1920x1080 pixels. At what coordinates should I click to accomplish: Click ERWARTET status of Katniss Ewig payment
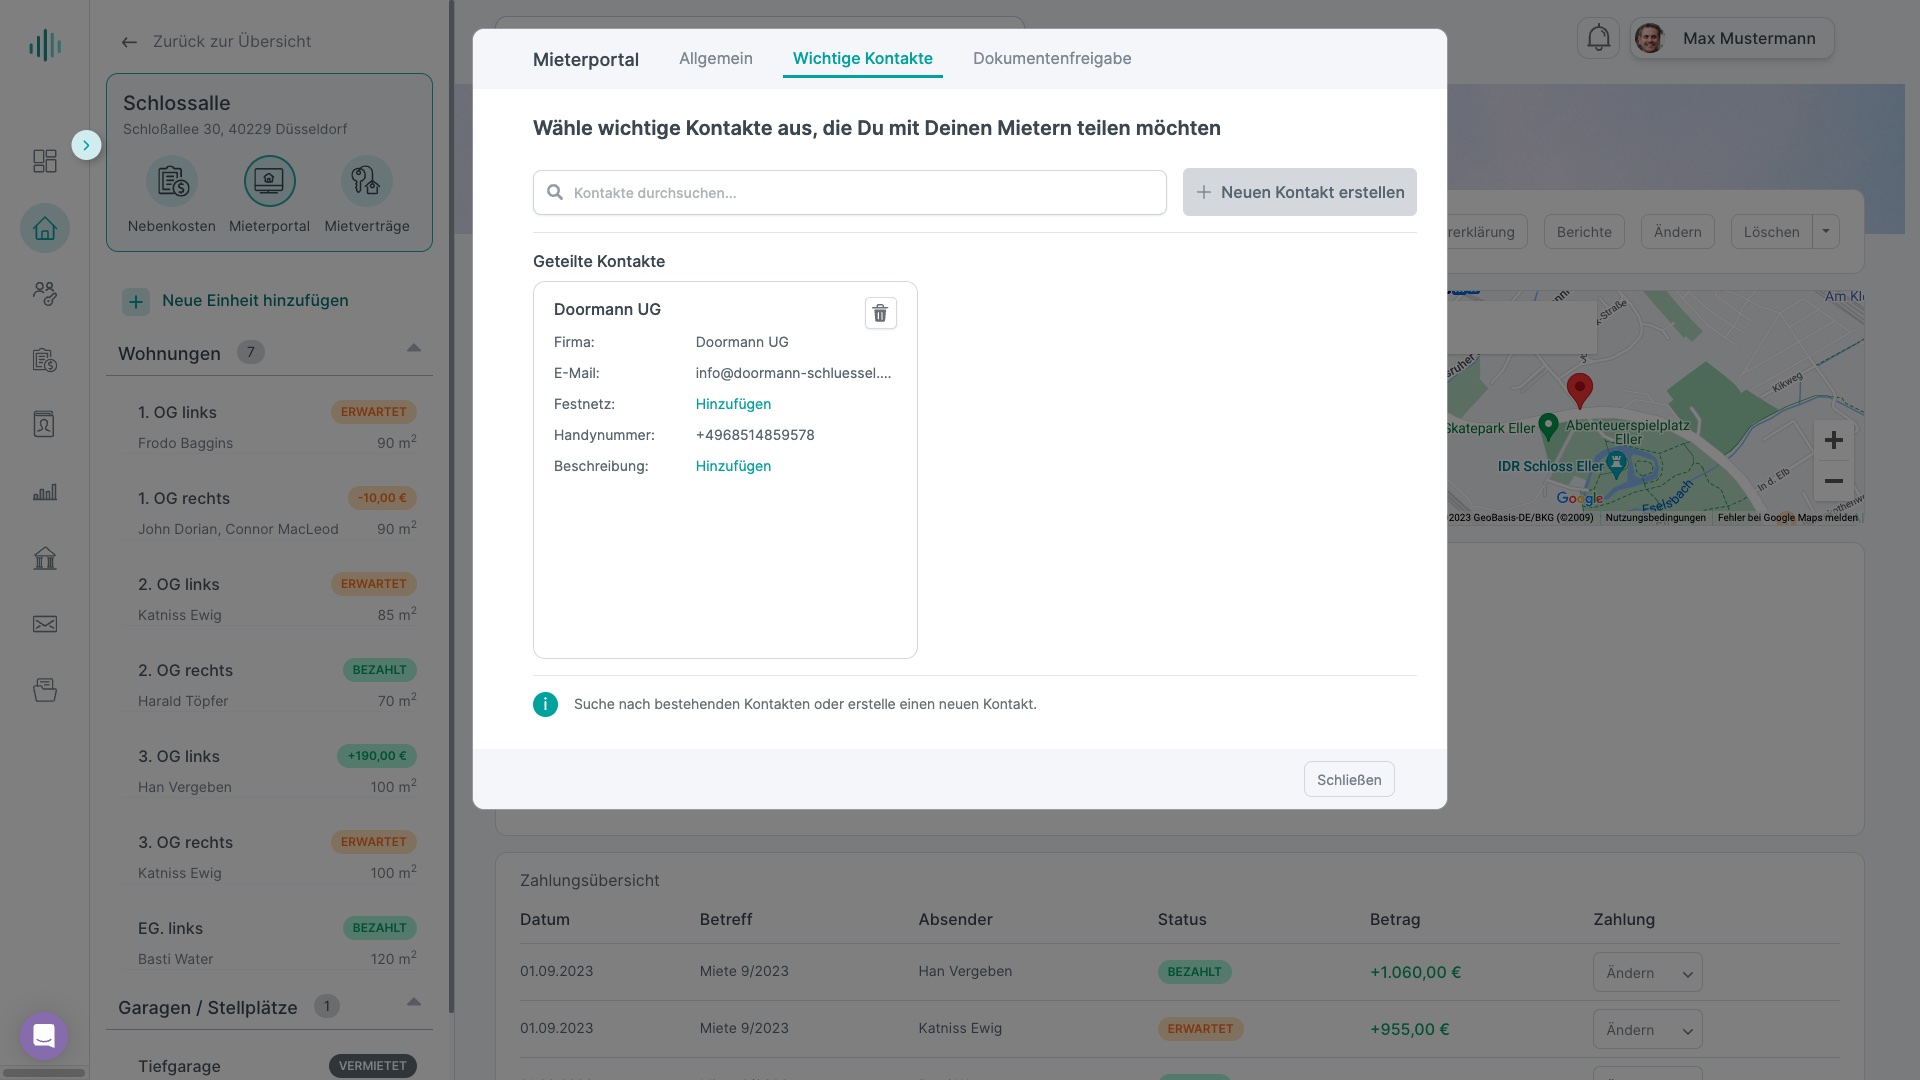pyautogui.click(x=1200, y=1029)
